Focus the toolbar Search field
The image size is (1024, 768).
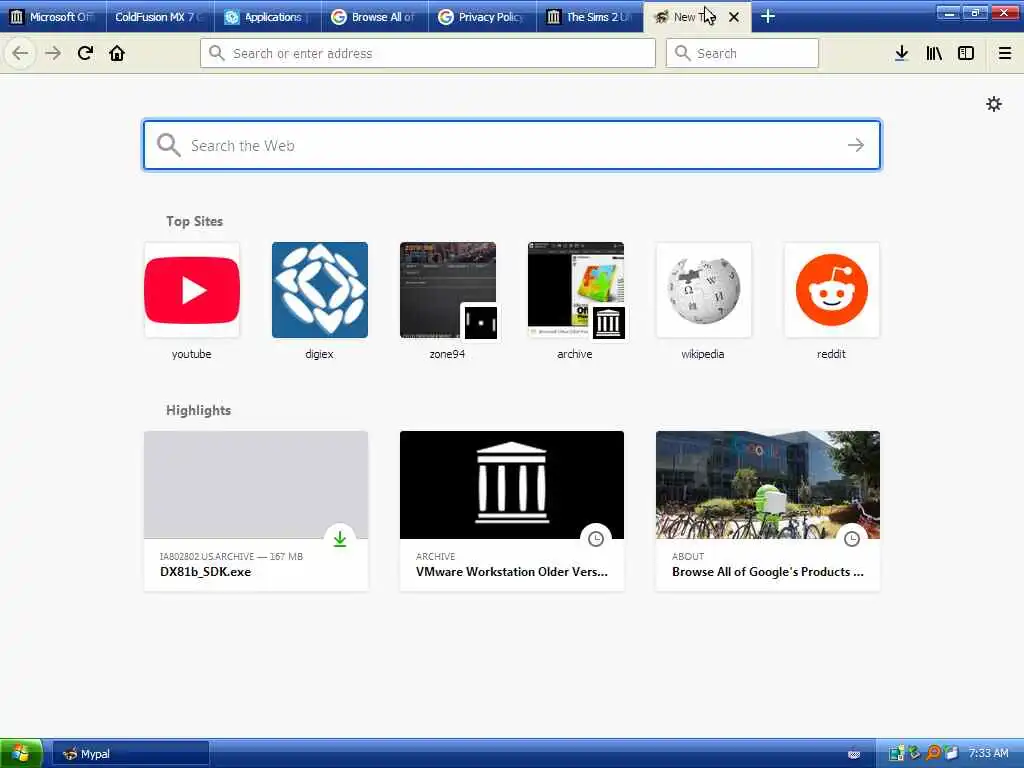(742, 53)
